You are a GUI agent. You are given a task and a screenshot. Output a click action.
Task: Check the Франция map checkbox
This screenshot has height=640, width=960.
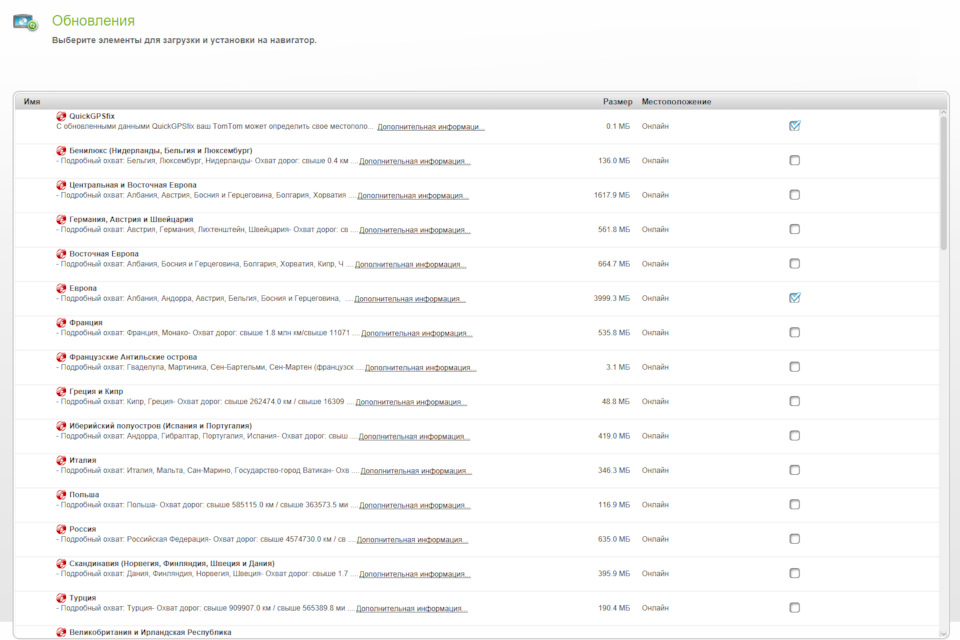[794, 333]
